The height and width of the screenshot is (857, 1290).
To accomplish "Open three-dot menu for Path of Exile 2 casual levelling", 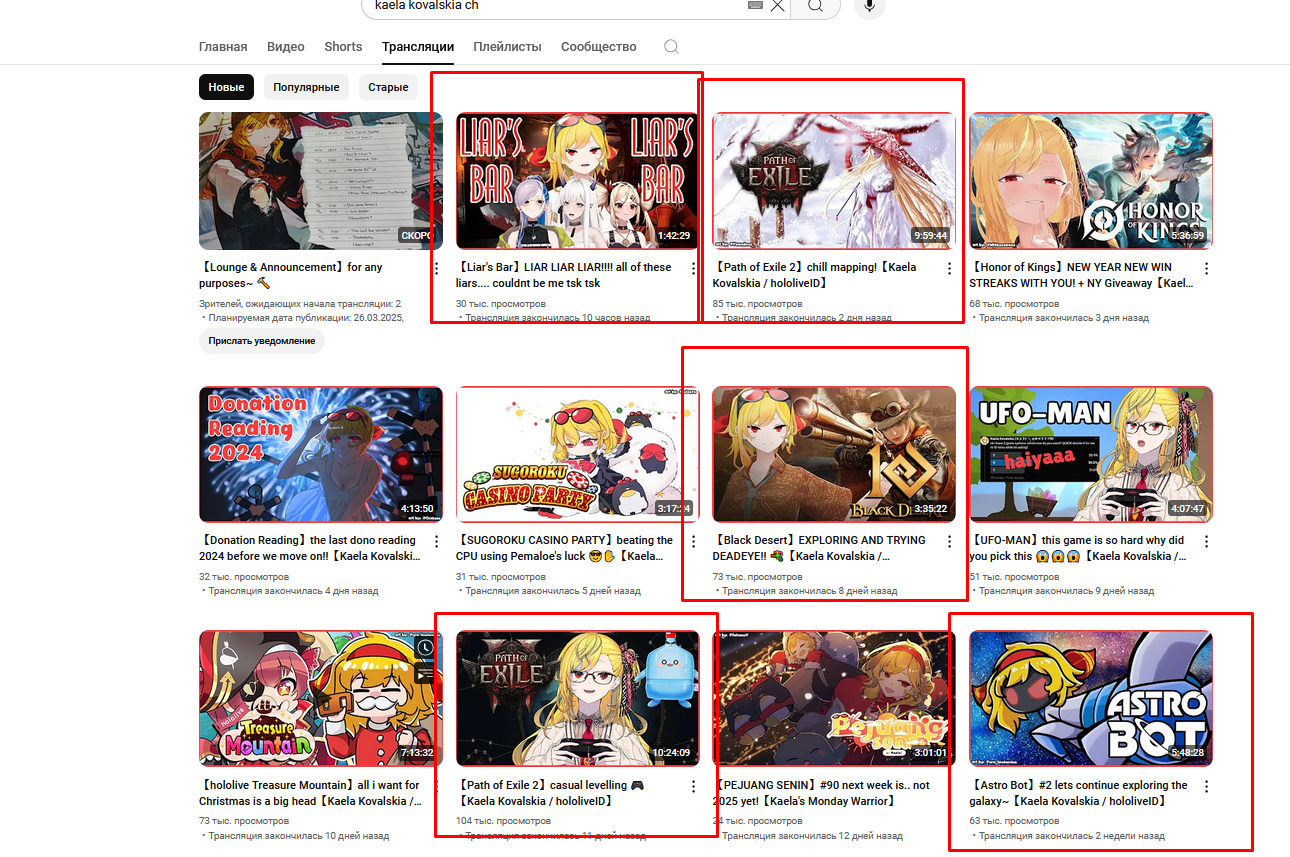I will pyautogui.click(x=693, y=787).
